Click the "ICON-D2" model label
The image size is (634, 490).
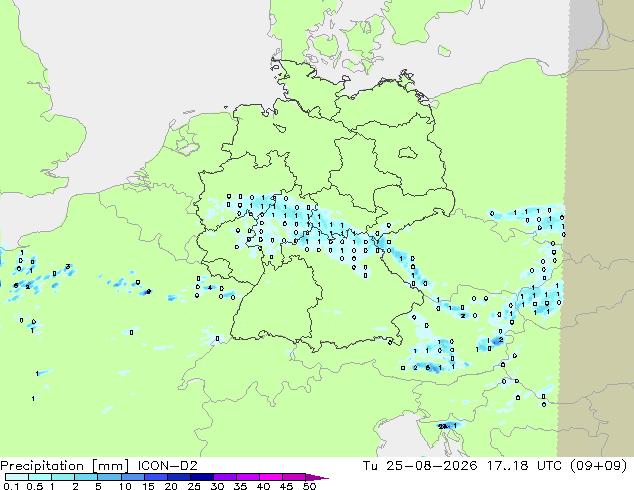pyautogui.click(x=167, y=466)
